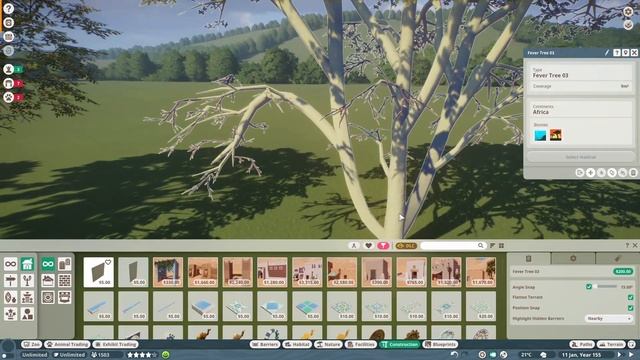The image size is (640, 360).
Task: Select the green infinity all subcategory icon
Action: (48, 264)
